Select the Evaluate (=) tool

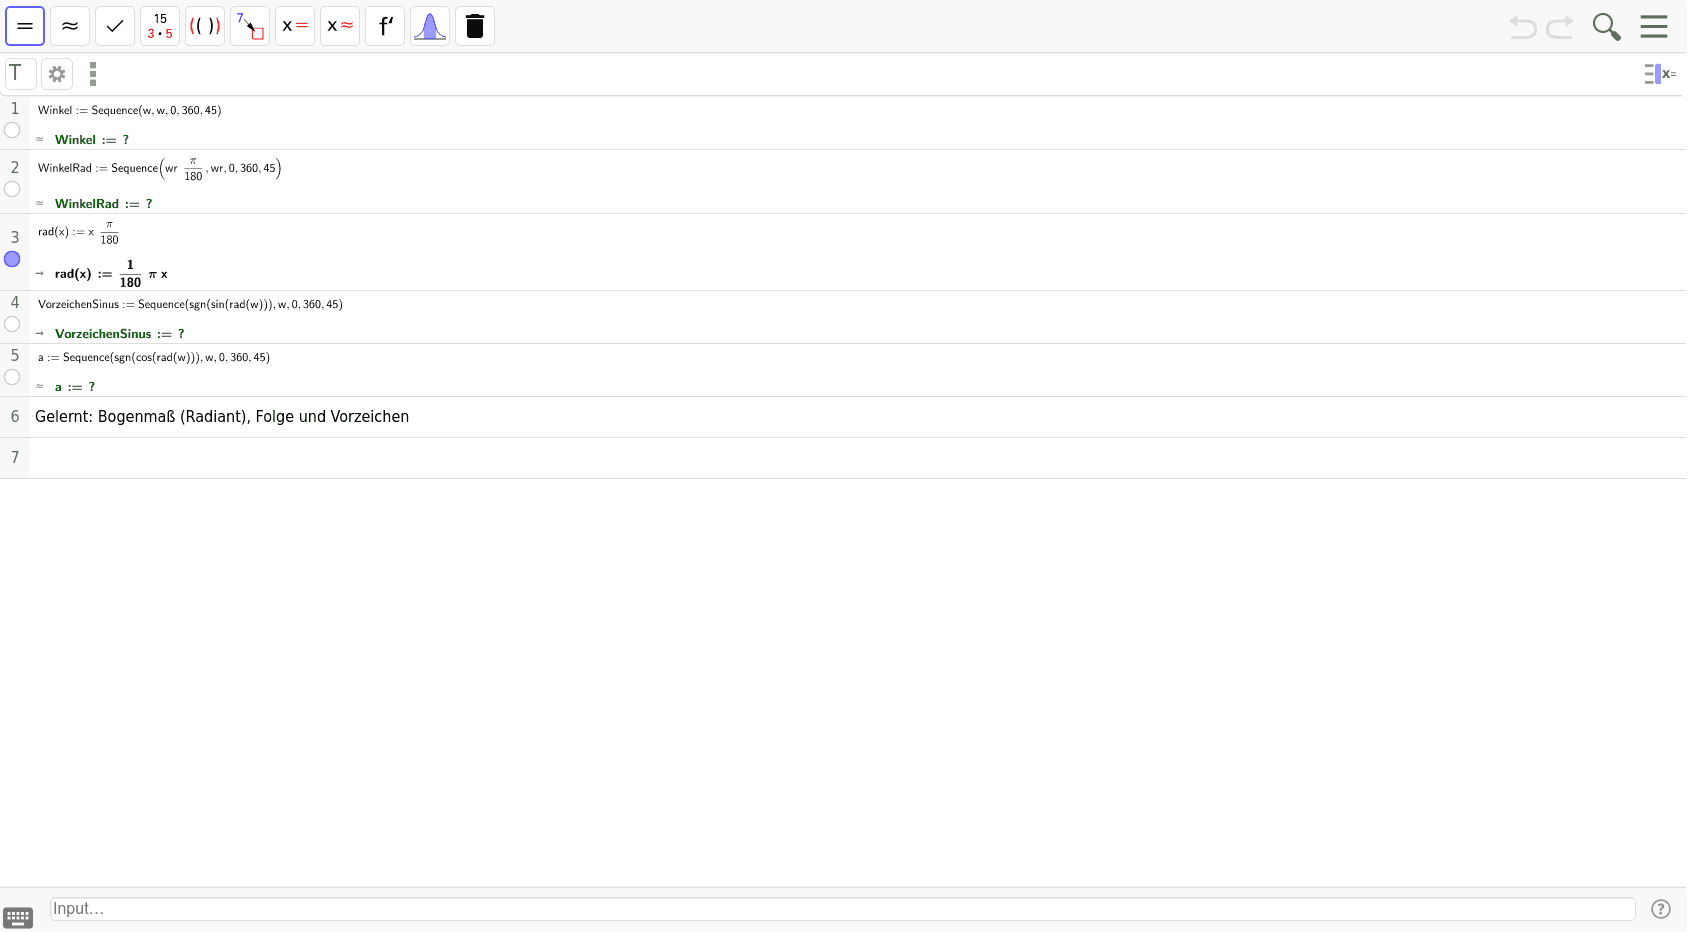tap(25, 26)
